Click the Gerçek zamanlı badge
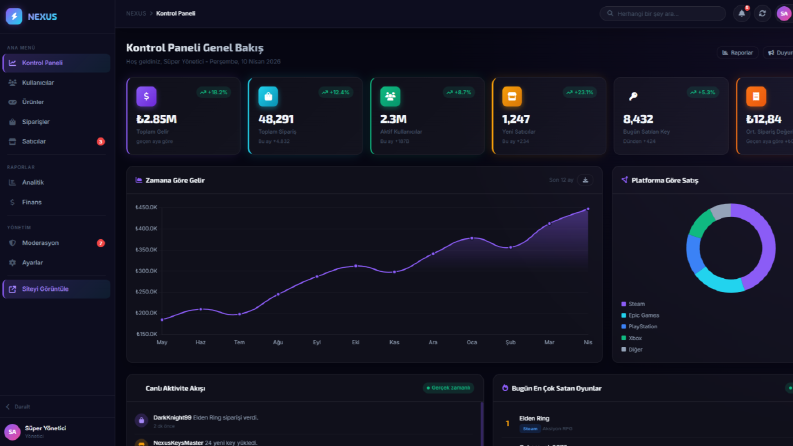 [x=448, y=388]
